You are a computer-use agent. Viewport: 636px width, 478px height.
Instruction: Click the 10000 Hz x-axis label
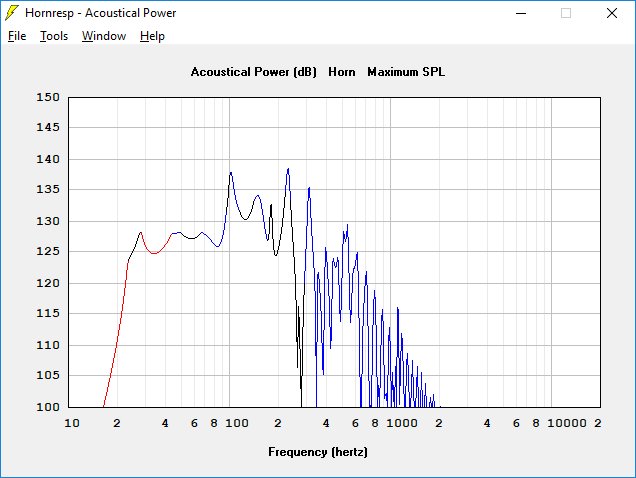(x=567, y=424)
